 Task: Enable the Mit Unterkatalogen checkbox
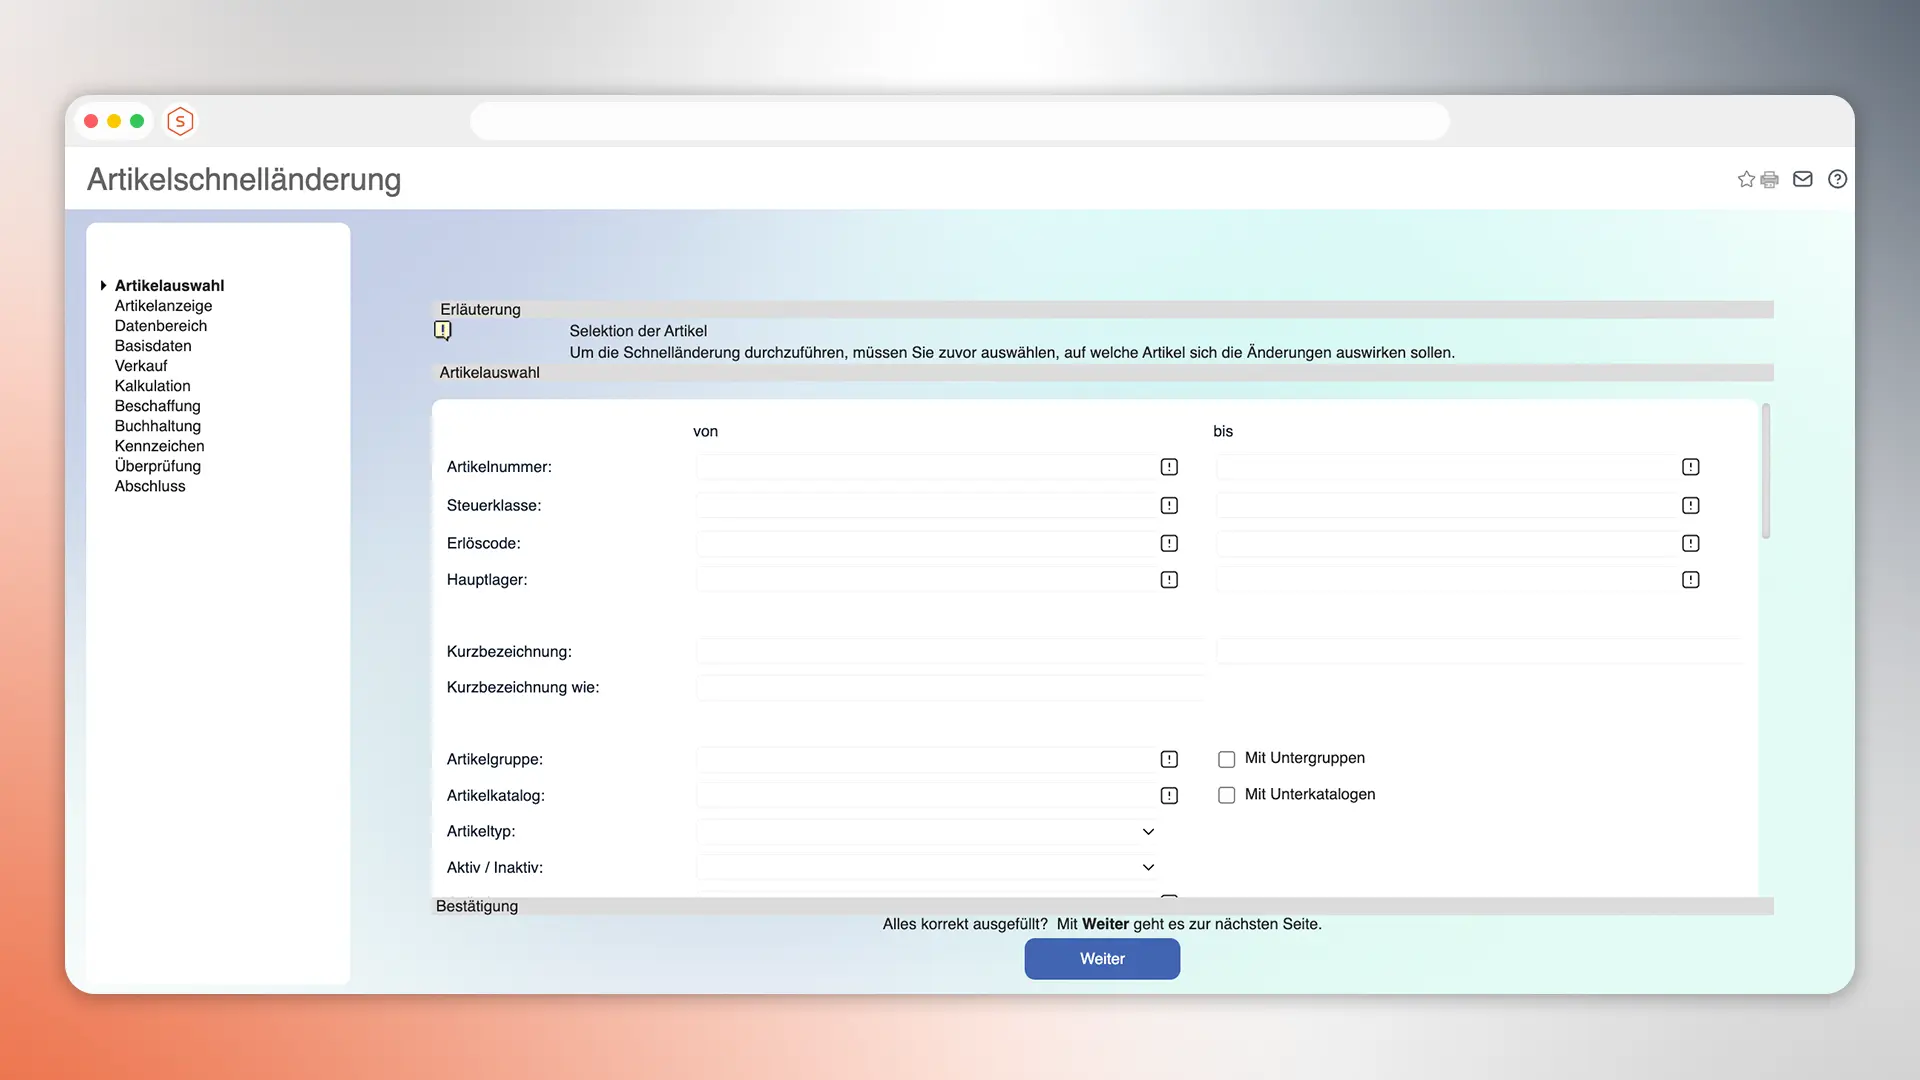click(x=1226, y=795)
